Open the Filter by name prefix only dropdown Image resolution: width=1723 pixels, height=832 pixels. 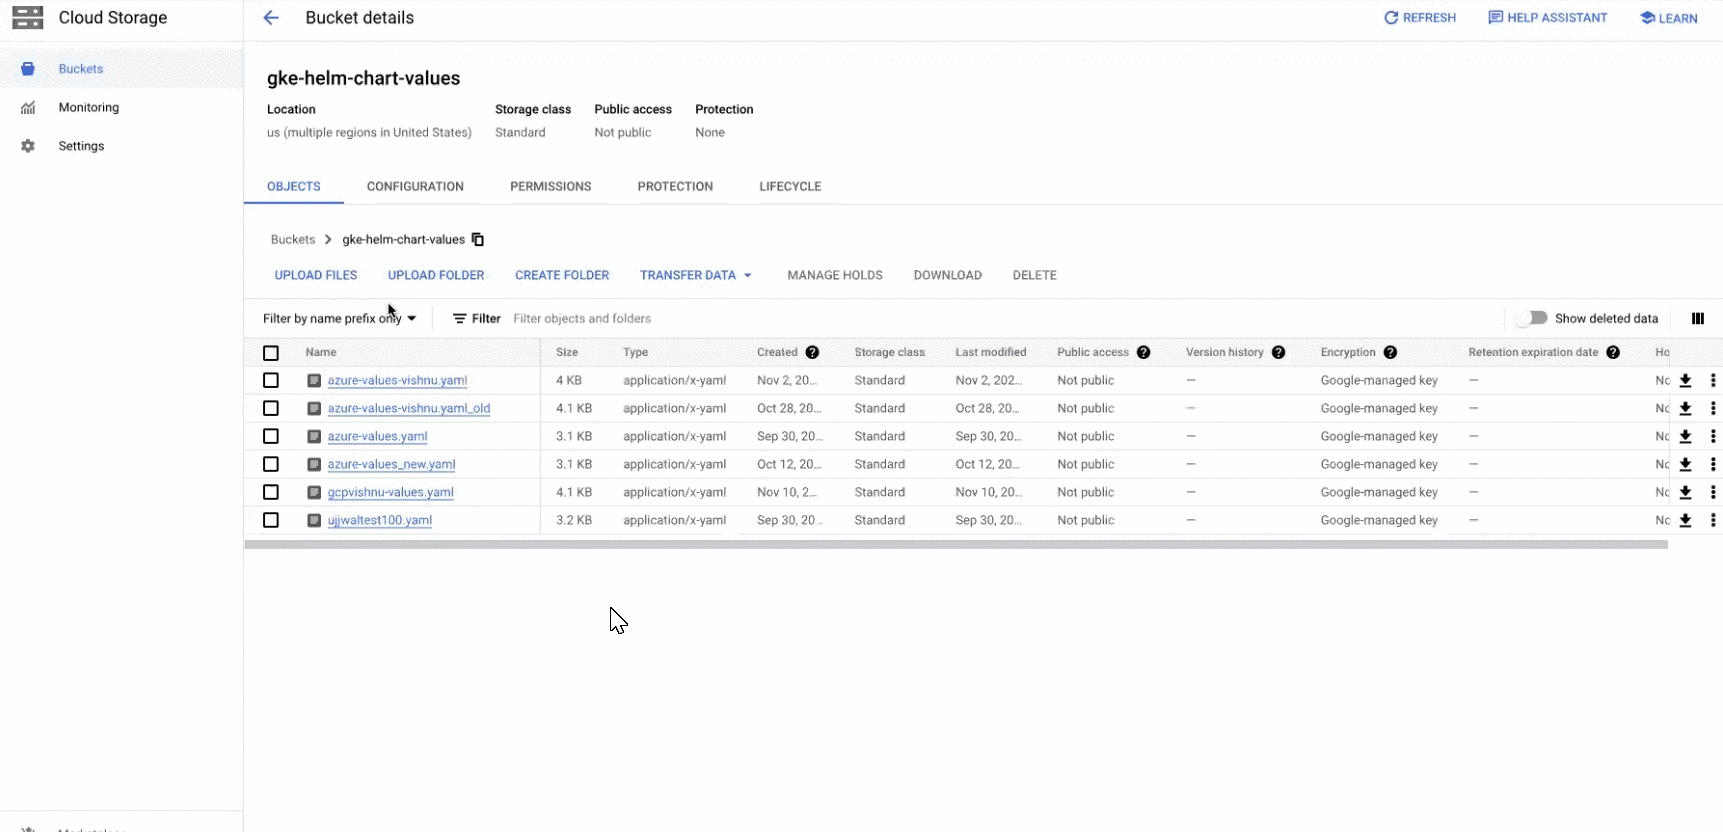[x=339, y=318]
